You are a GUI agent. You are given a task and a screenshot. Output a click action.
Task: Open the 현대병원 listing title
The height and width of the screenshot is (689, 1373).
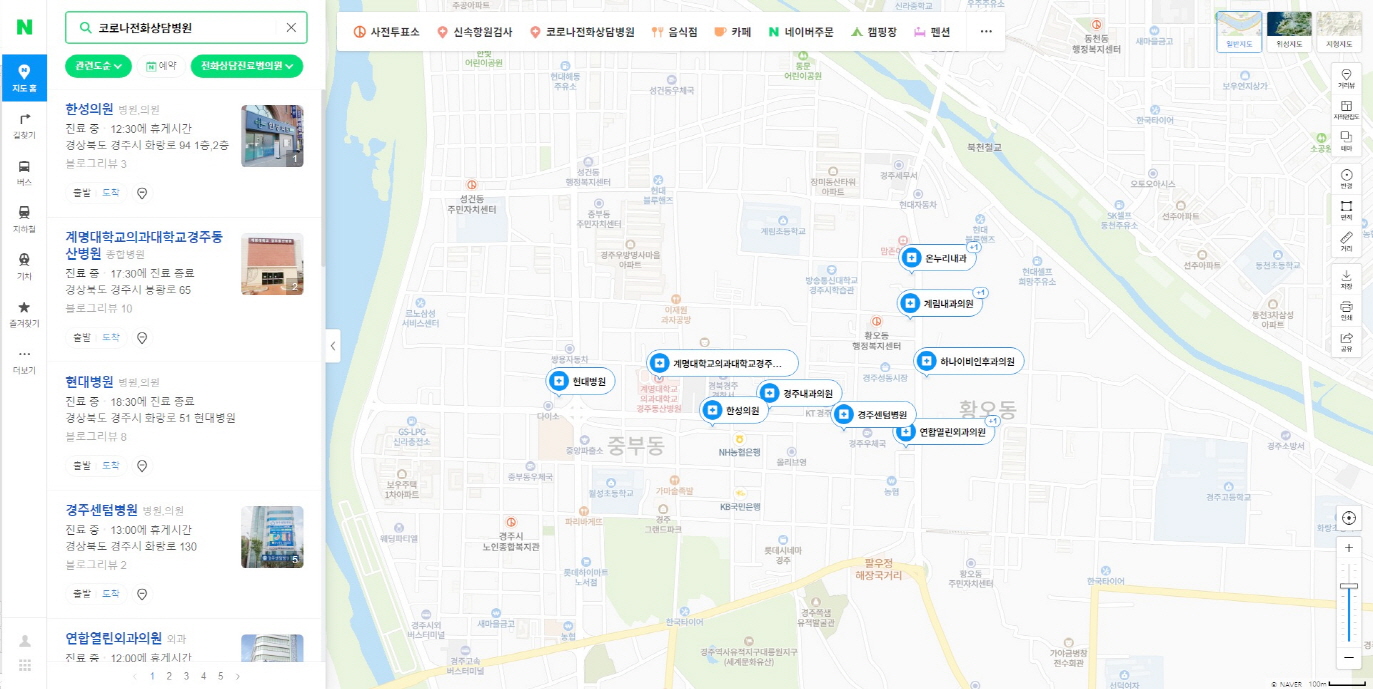click(89, 382)
